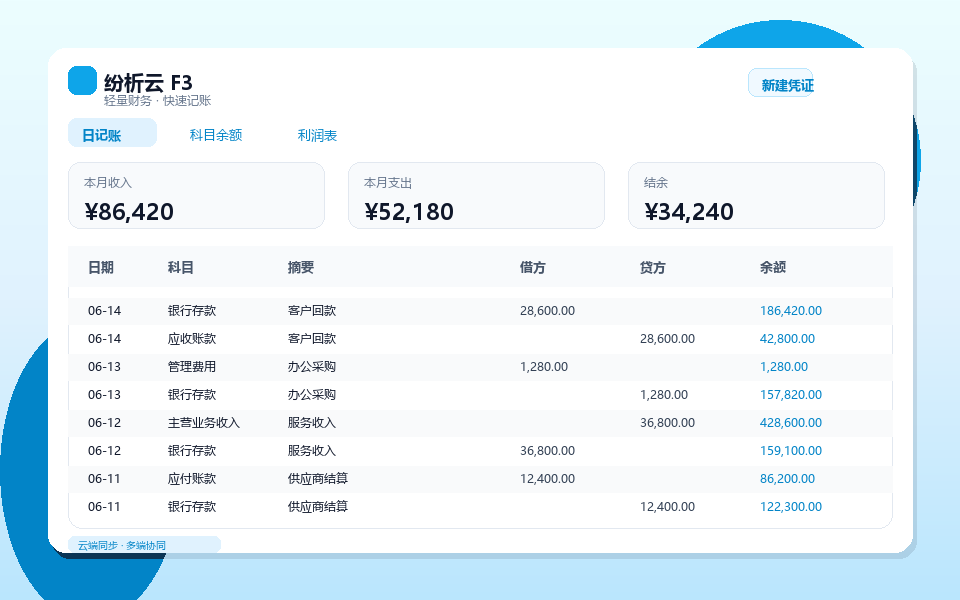Click the 贷方 column header
The height and width of the screenshot is (600, 960).
pos(653,268)
